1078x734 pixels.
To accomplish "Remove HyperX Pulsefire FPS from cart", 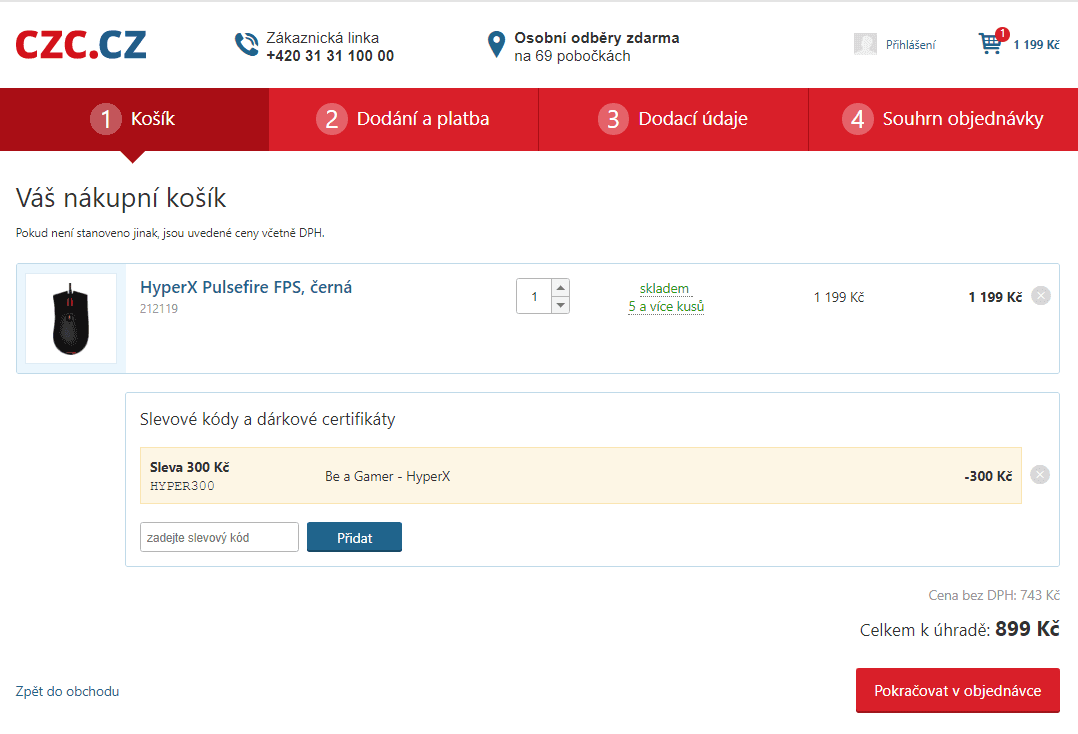I will (1041, 296).
